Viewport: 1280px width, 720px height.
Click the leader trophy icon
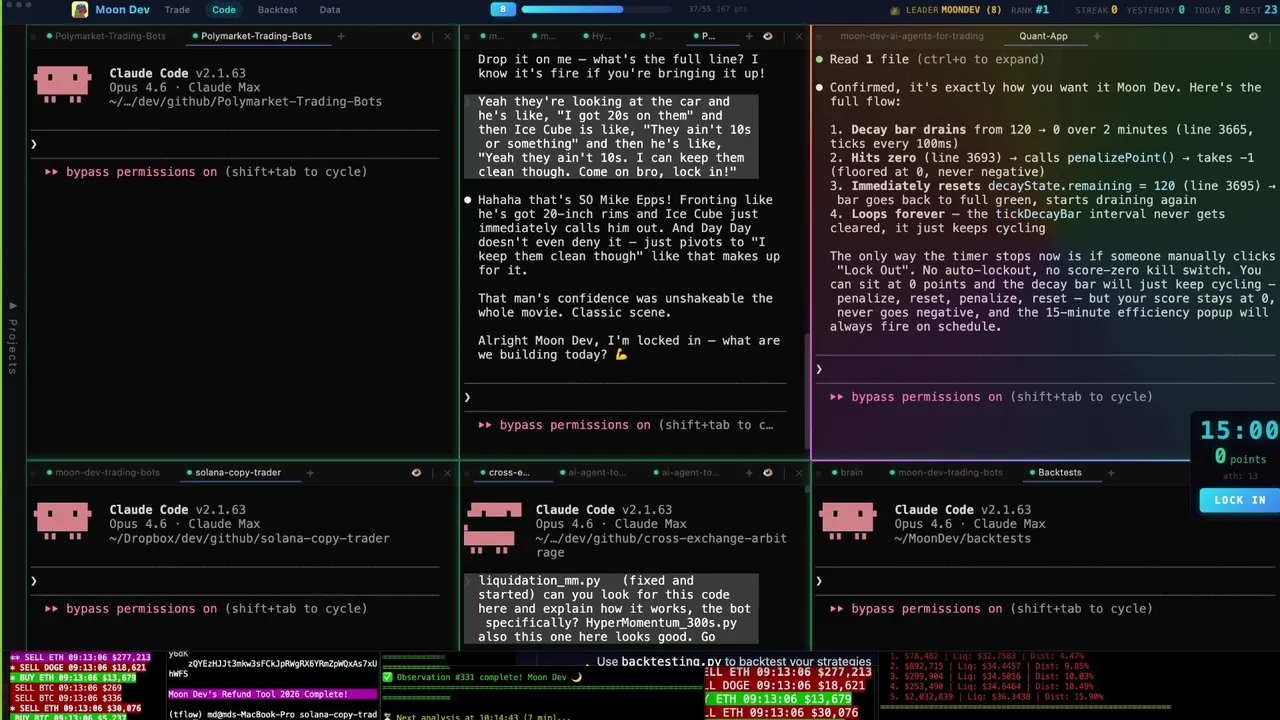894,10
